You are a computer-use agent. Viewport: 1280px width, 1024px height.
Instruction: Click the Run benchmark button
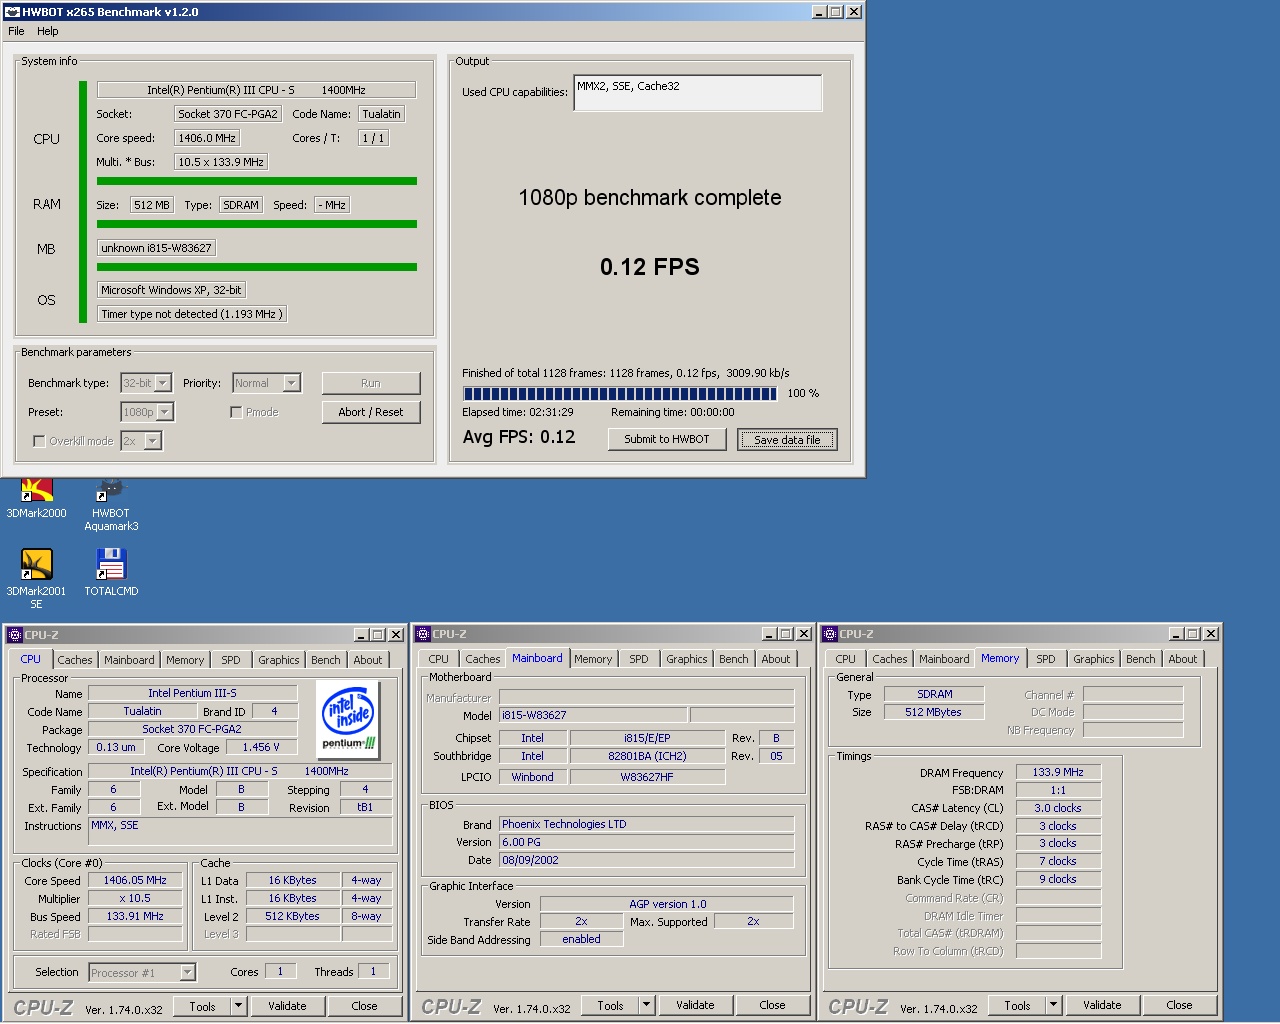371,383
